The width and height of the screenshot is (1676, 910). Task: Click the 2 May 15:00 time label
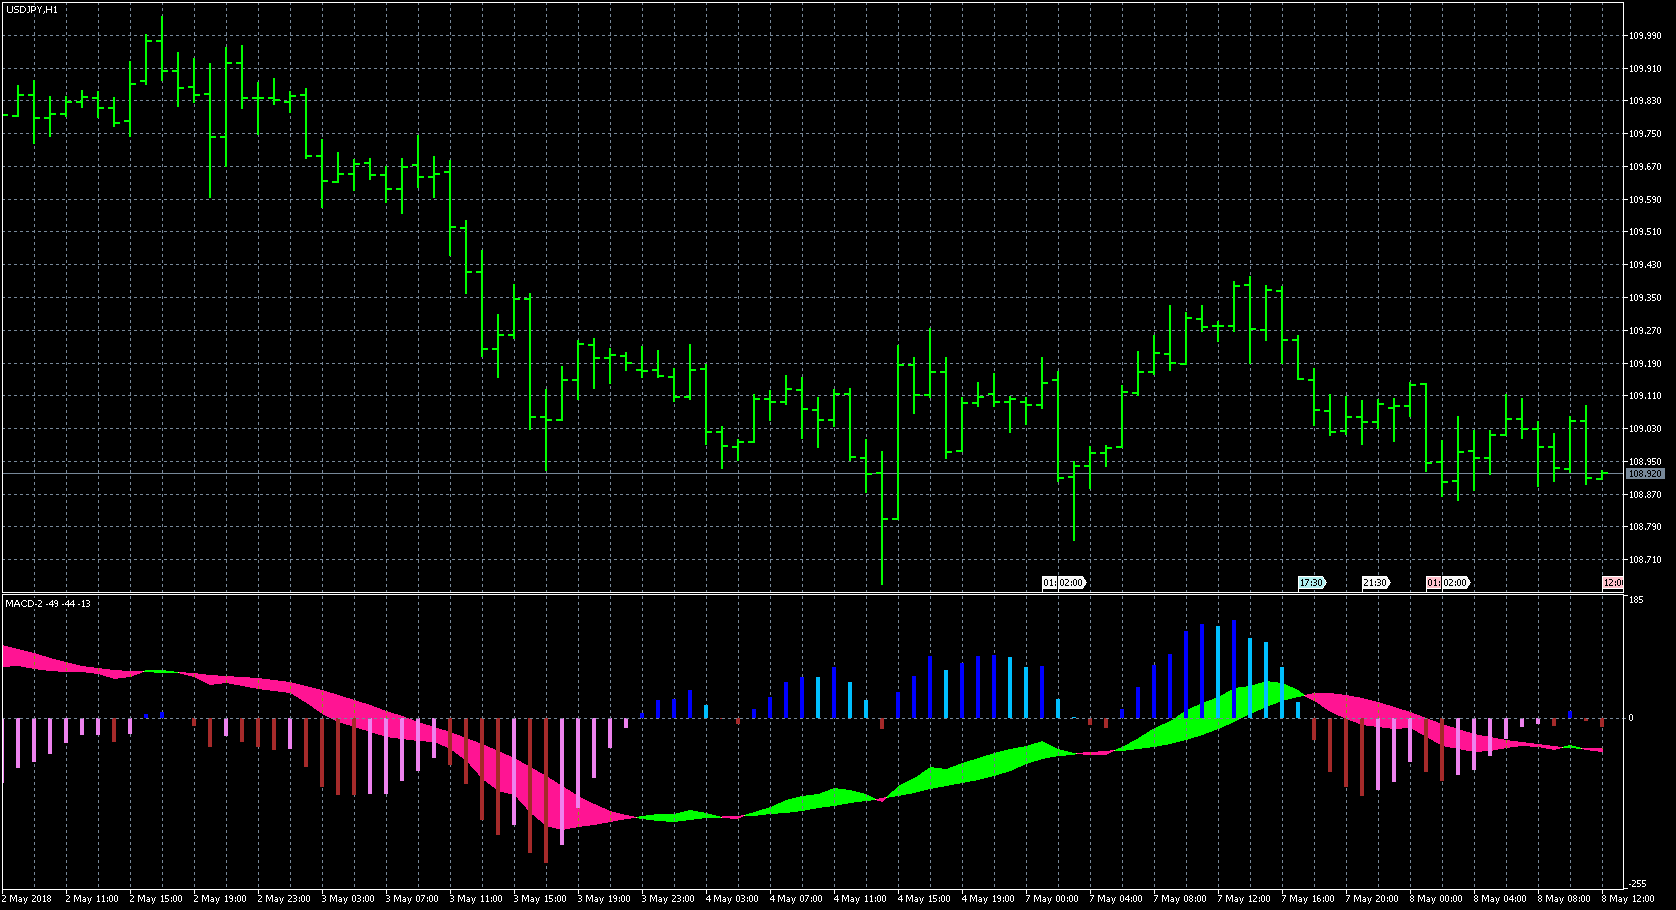[x=156, y=899]
